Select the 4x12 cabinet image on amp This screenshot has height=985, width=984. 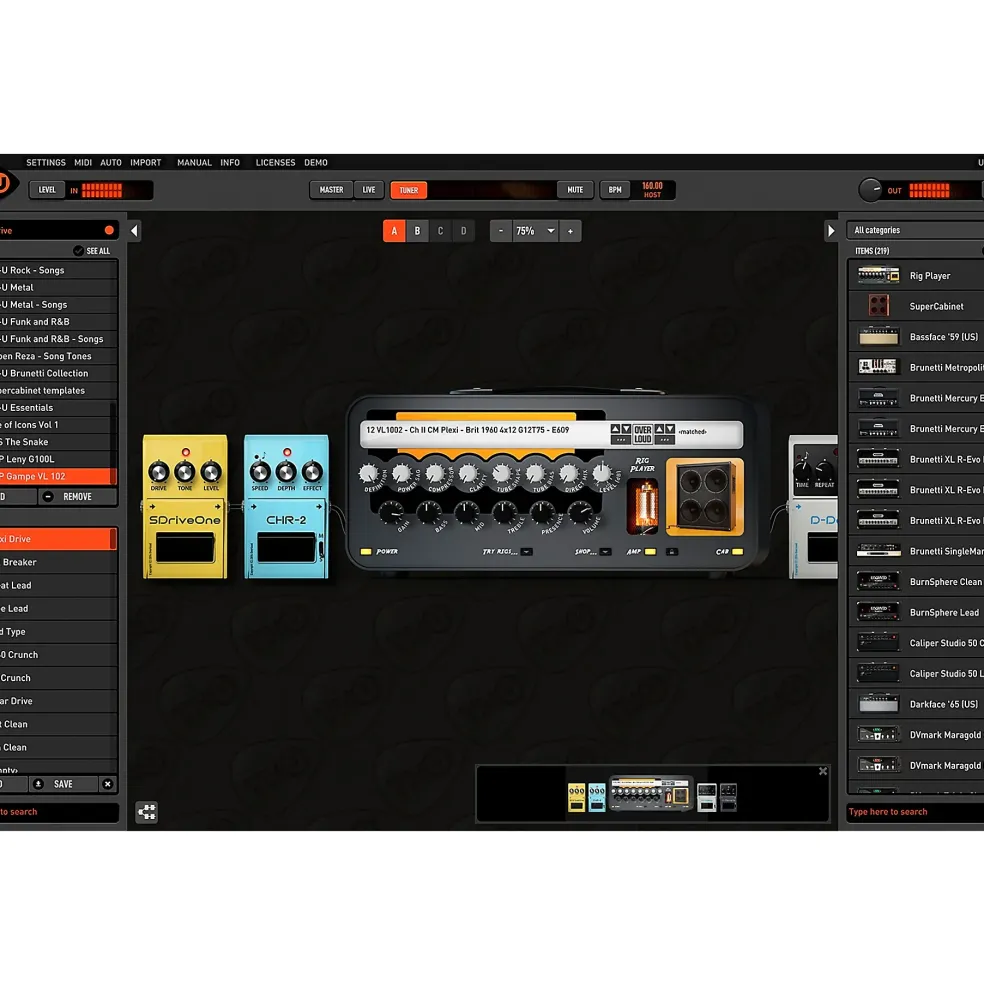pyautogui.click(x=704, y=496)
